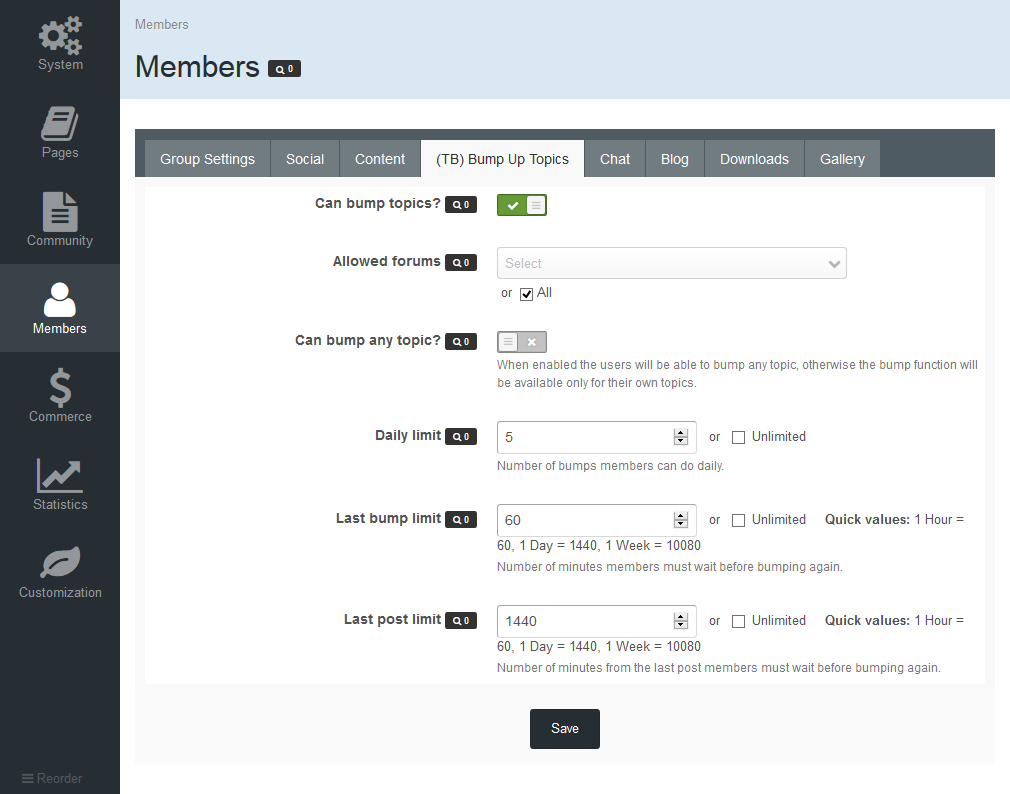Switch to the Group Settings tab
Viewport: 1010px width, 794px height.
tap(207, 159)
